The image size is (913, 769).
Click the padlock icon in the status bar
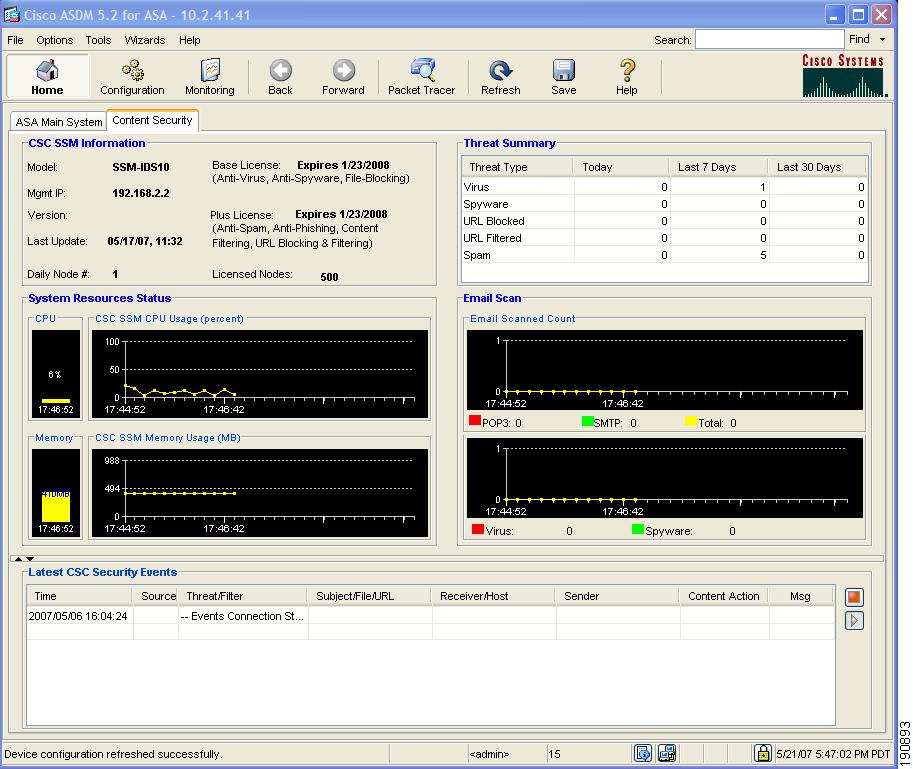[x=762, y=753]
